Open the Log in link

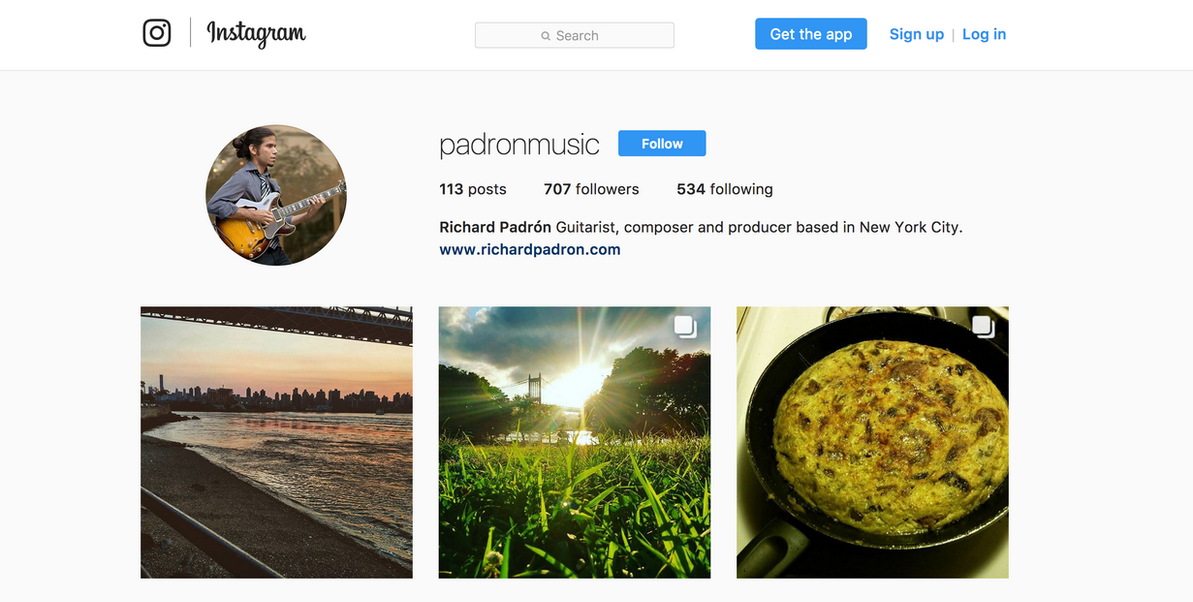(984, 34)
